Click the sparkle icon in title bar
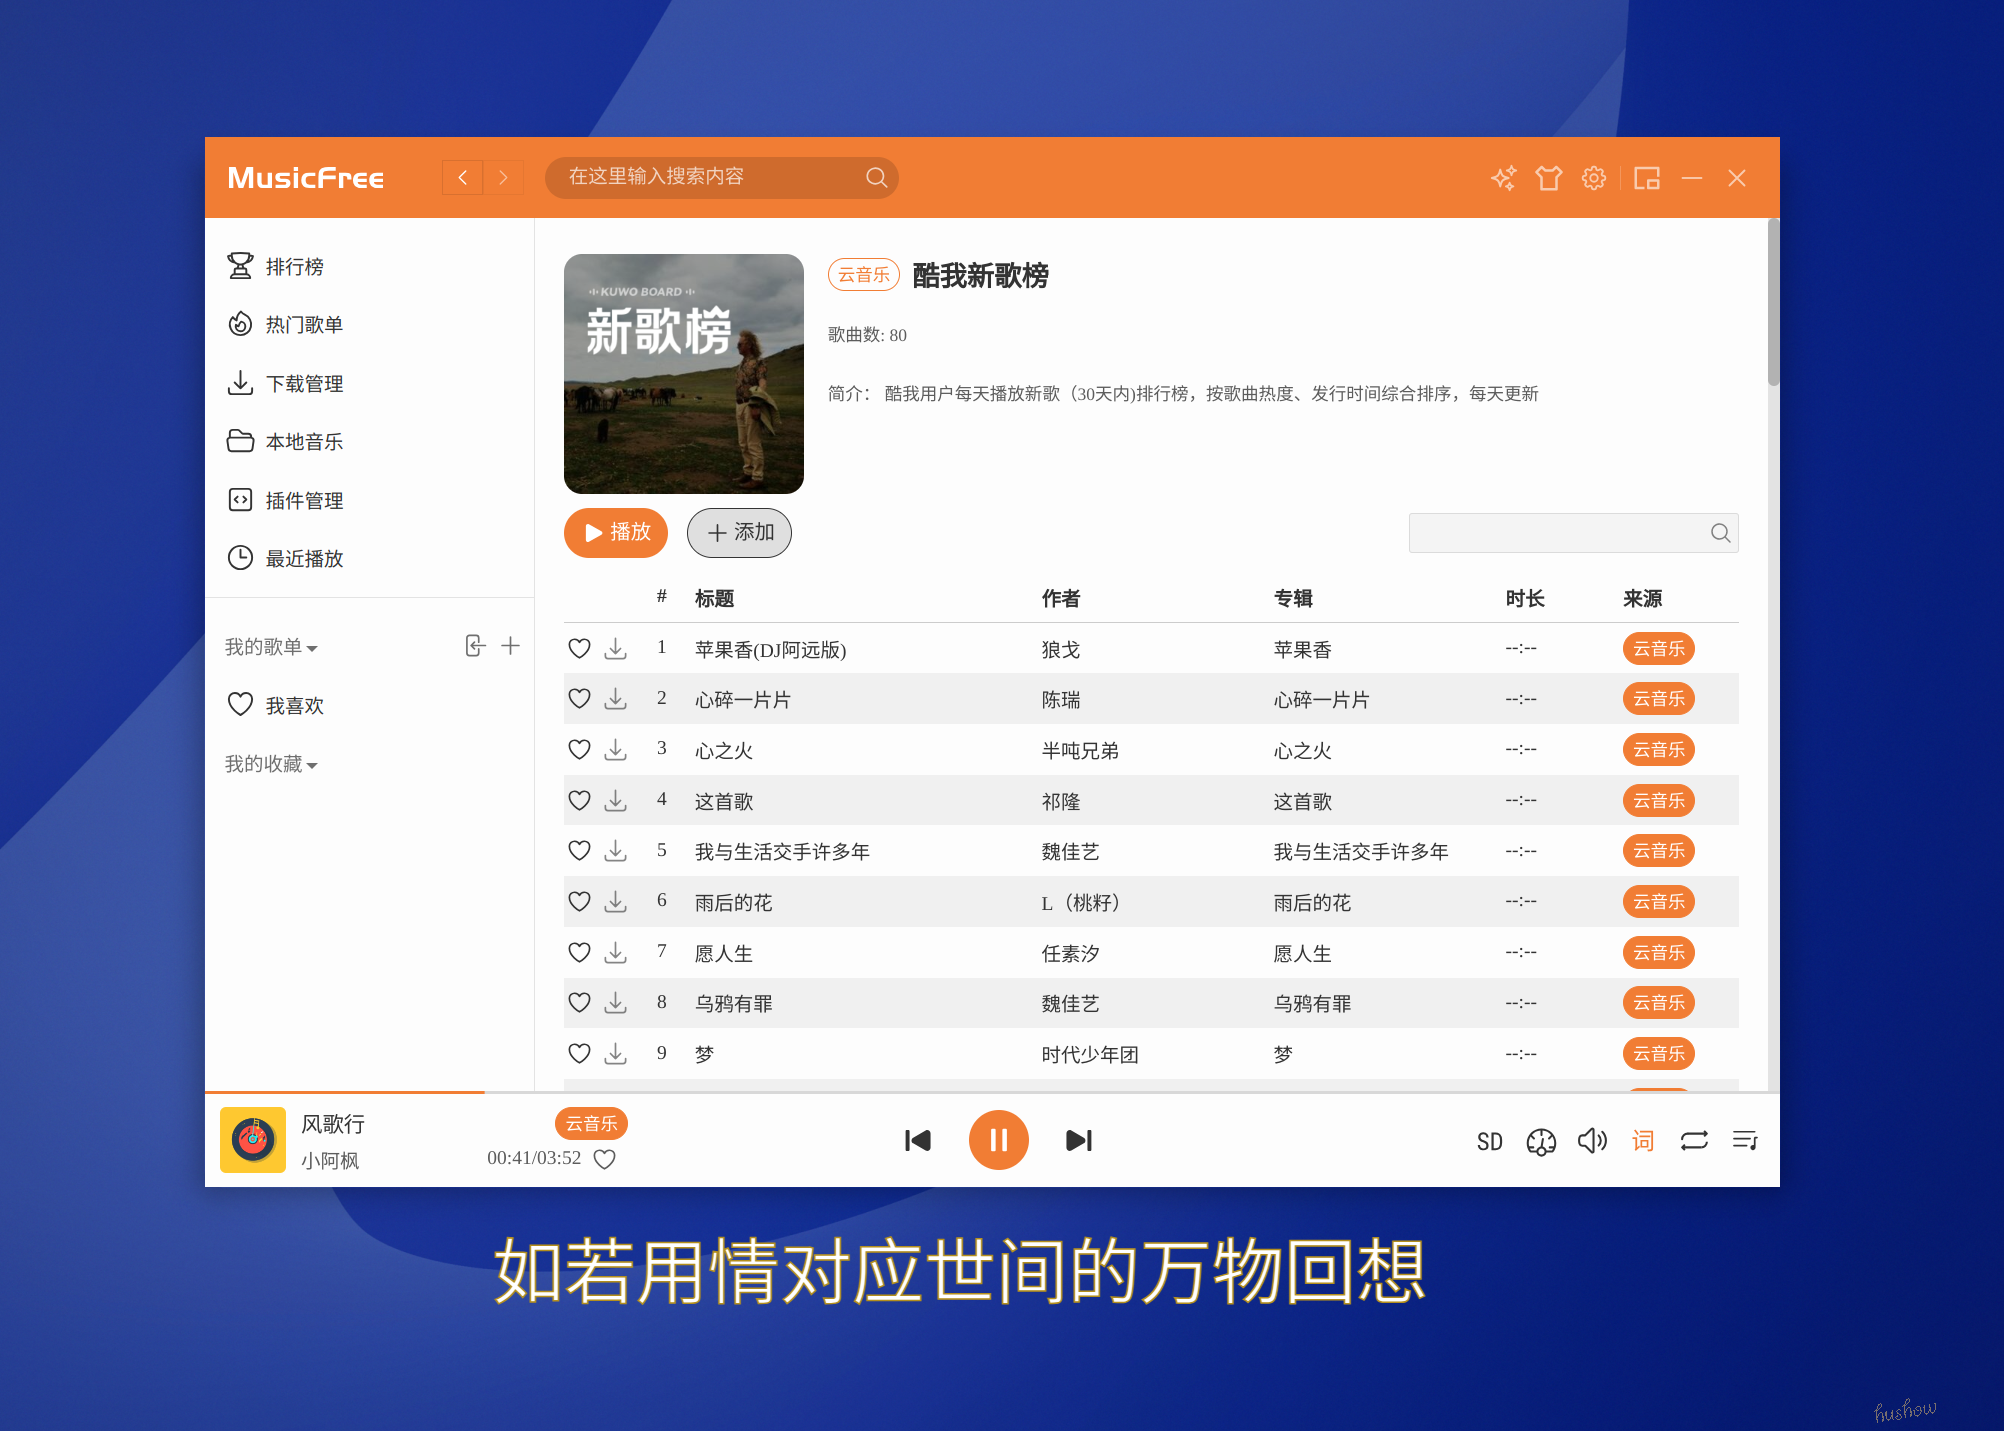Viewport: 2004px width, 1431px height. coord(1503,178)
